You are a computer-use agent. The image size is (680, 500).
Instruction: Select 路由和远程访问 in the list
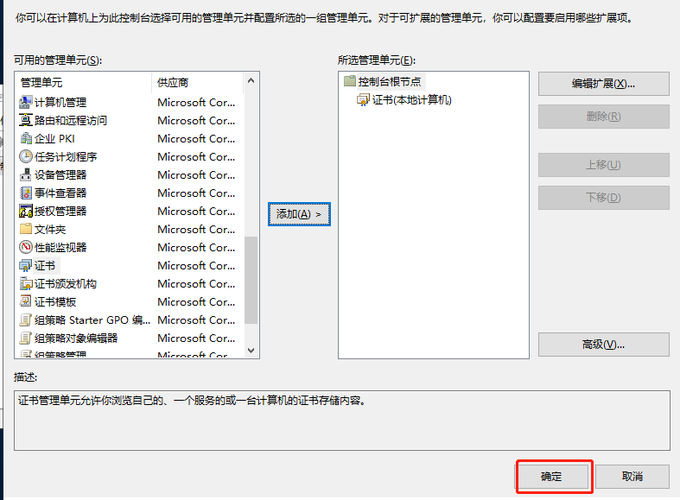pos(71,120)
